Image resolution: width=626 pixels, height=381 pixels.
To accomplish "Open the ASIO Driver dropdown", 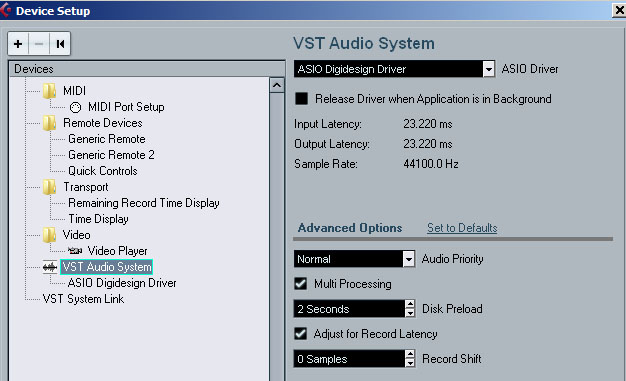I will [x=488, y=69].
